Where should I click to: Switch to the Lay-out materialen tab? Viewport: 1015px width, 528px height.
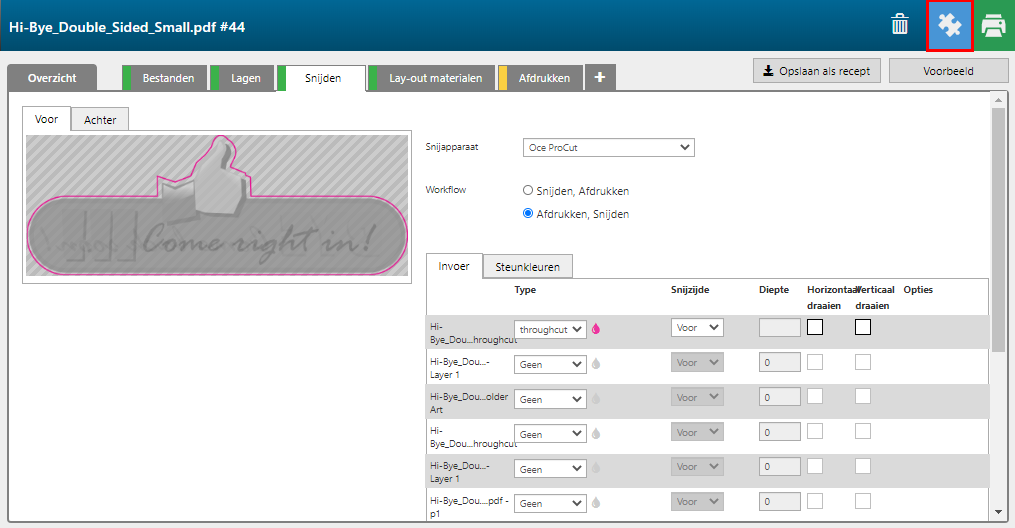pos(435,78)
